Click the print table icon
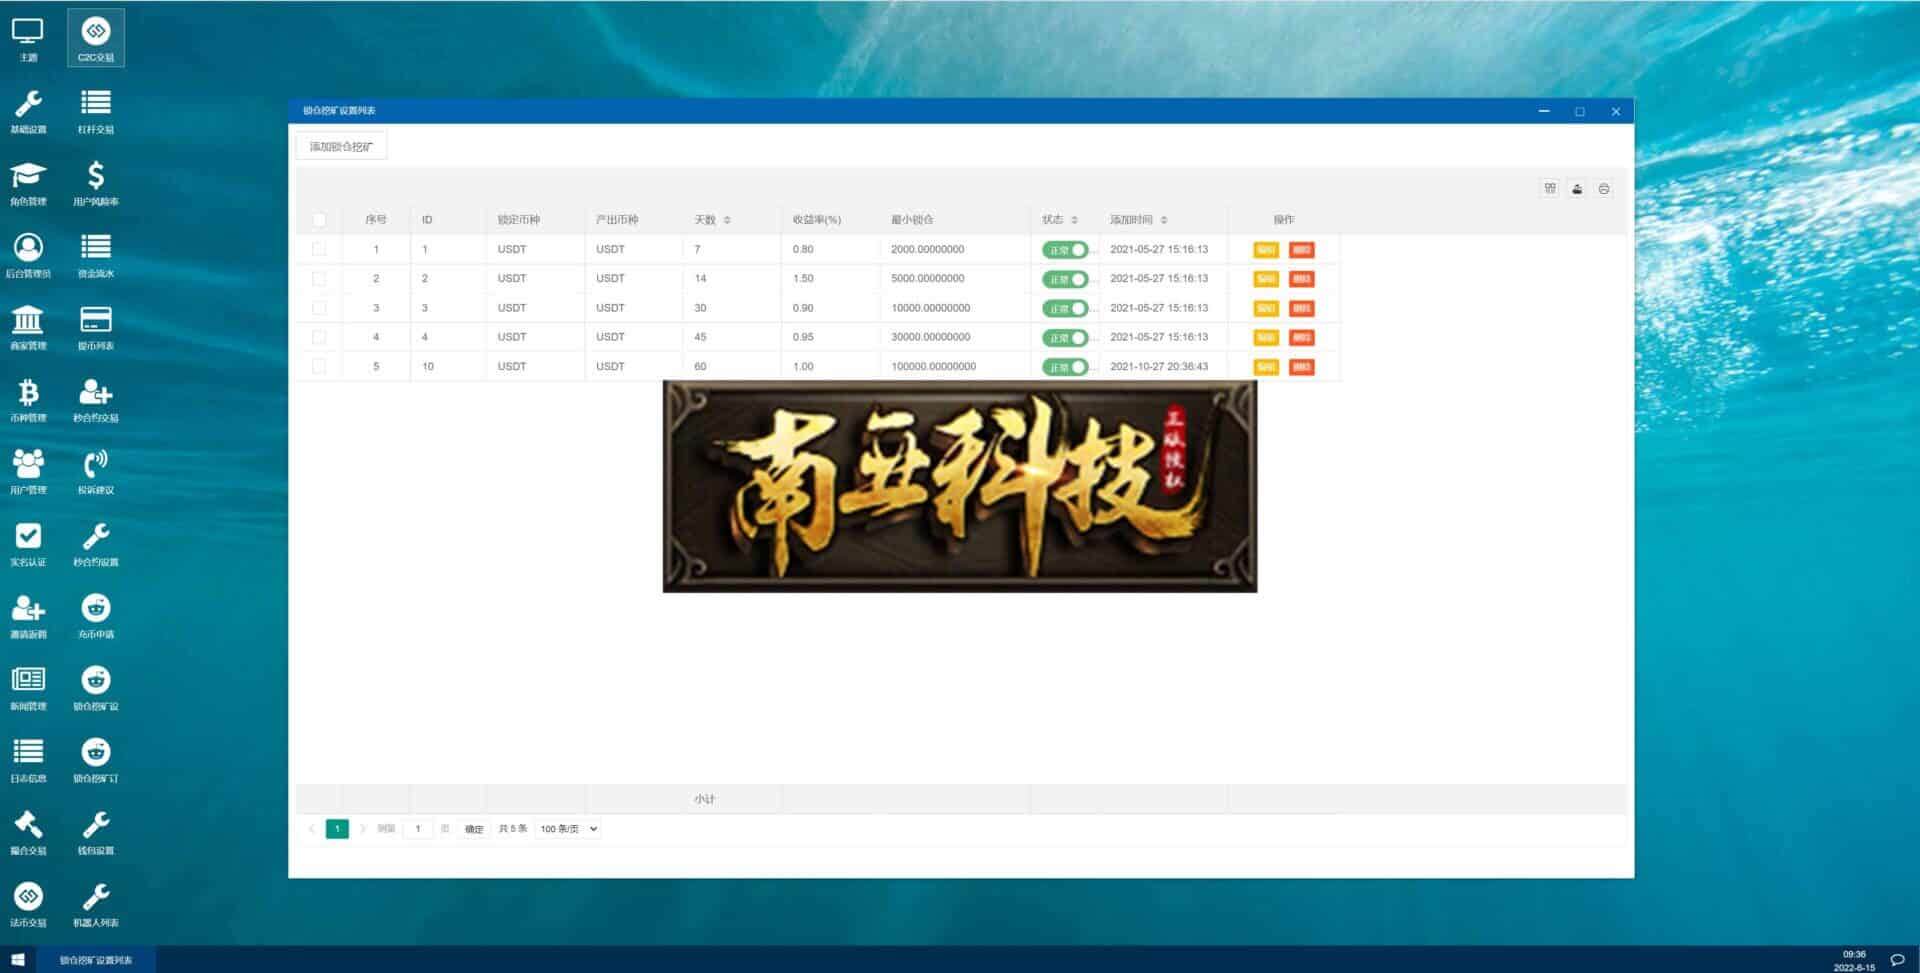 [x=1604, y=188]
